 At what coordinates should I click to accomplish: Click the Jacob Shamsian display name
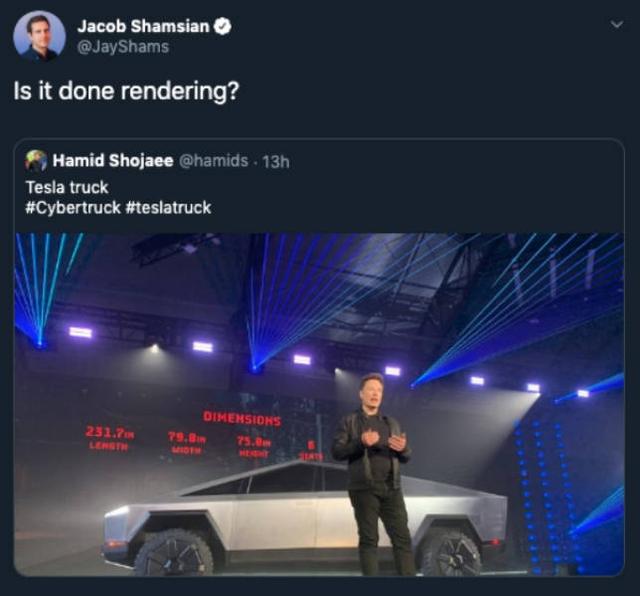coord(145,26)
